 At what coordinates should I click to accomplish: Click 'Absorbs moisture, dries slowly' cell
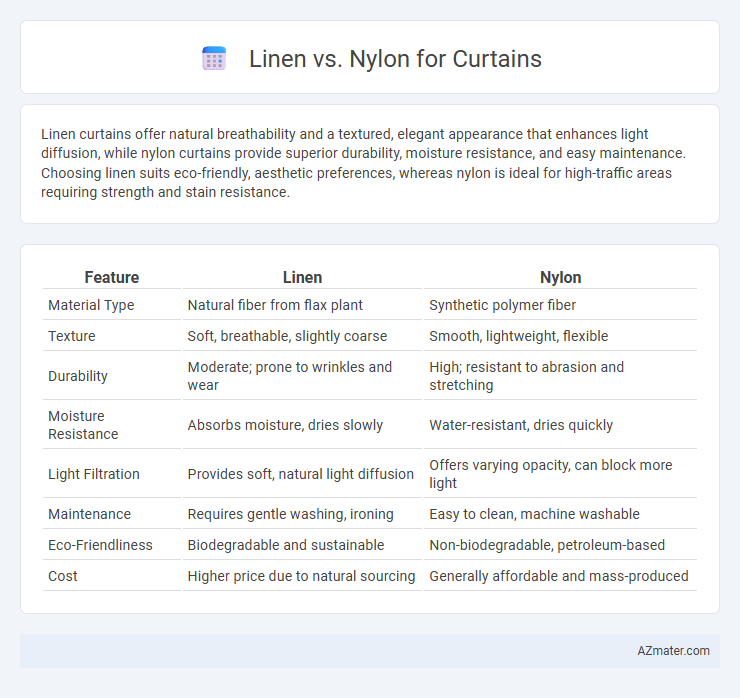point(285,425)
